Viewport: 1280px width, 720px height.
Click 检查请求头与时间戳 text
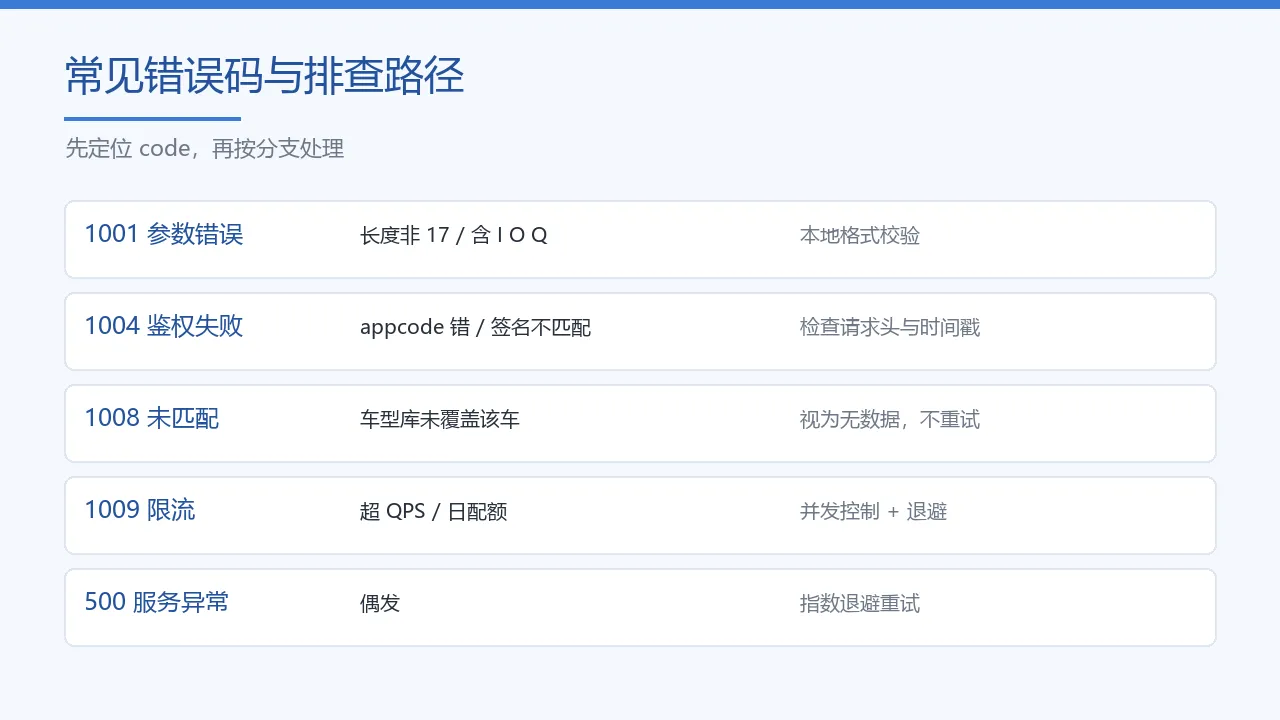click(890, 328)
